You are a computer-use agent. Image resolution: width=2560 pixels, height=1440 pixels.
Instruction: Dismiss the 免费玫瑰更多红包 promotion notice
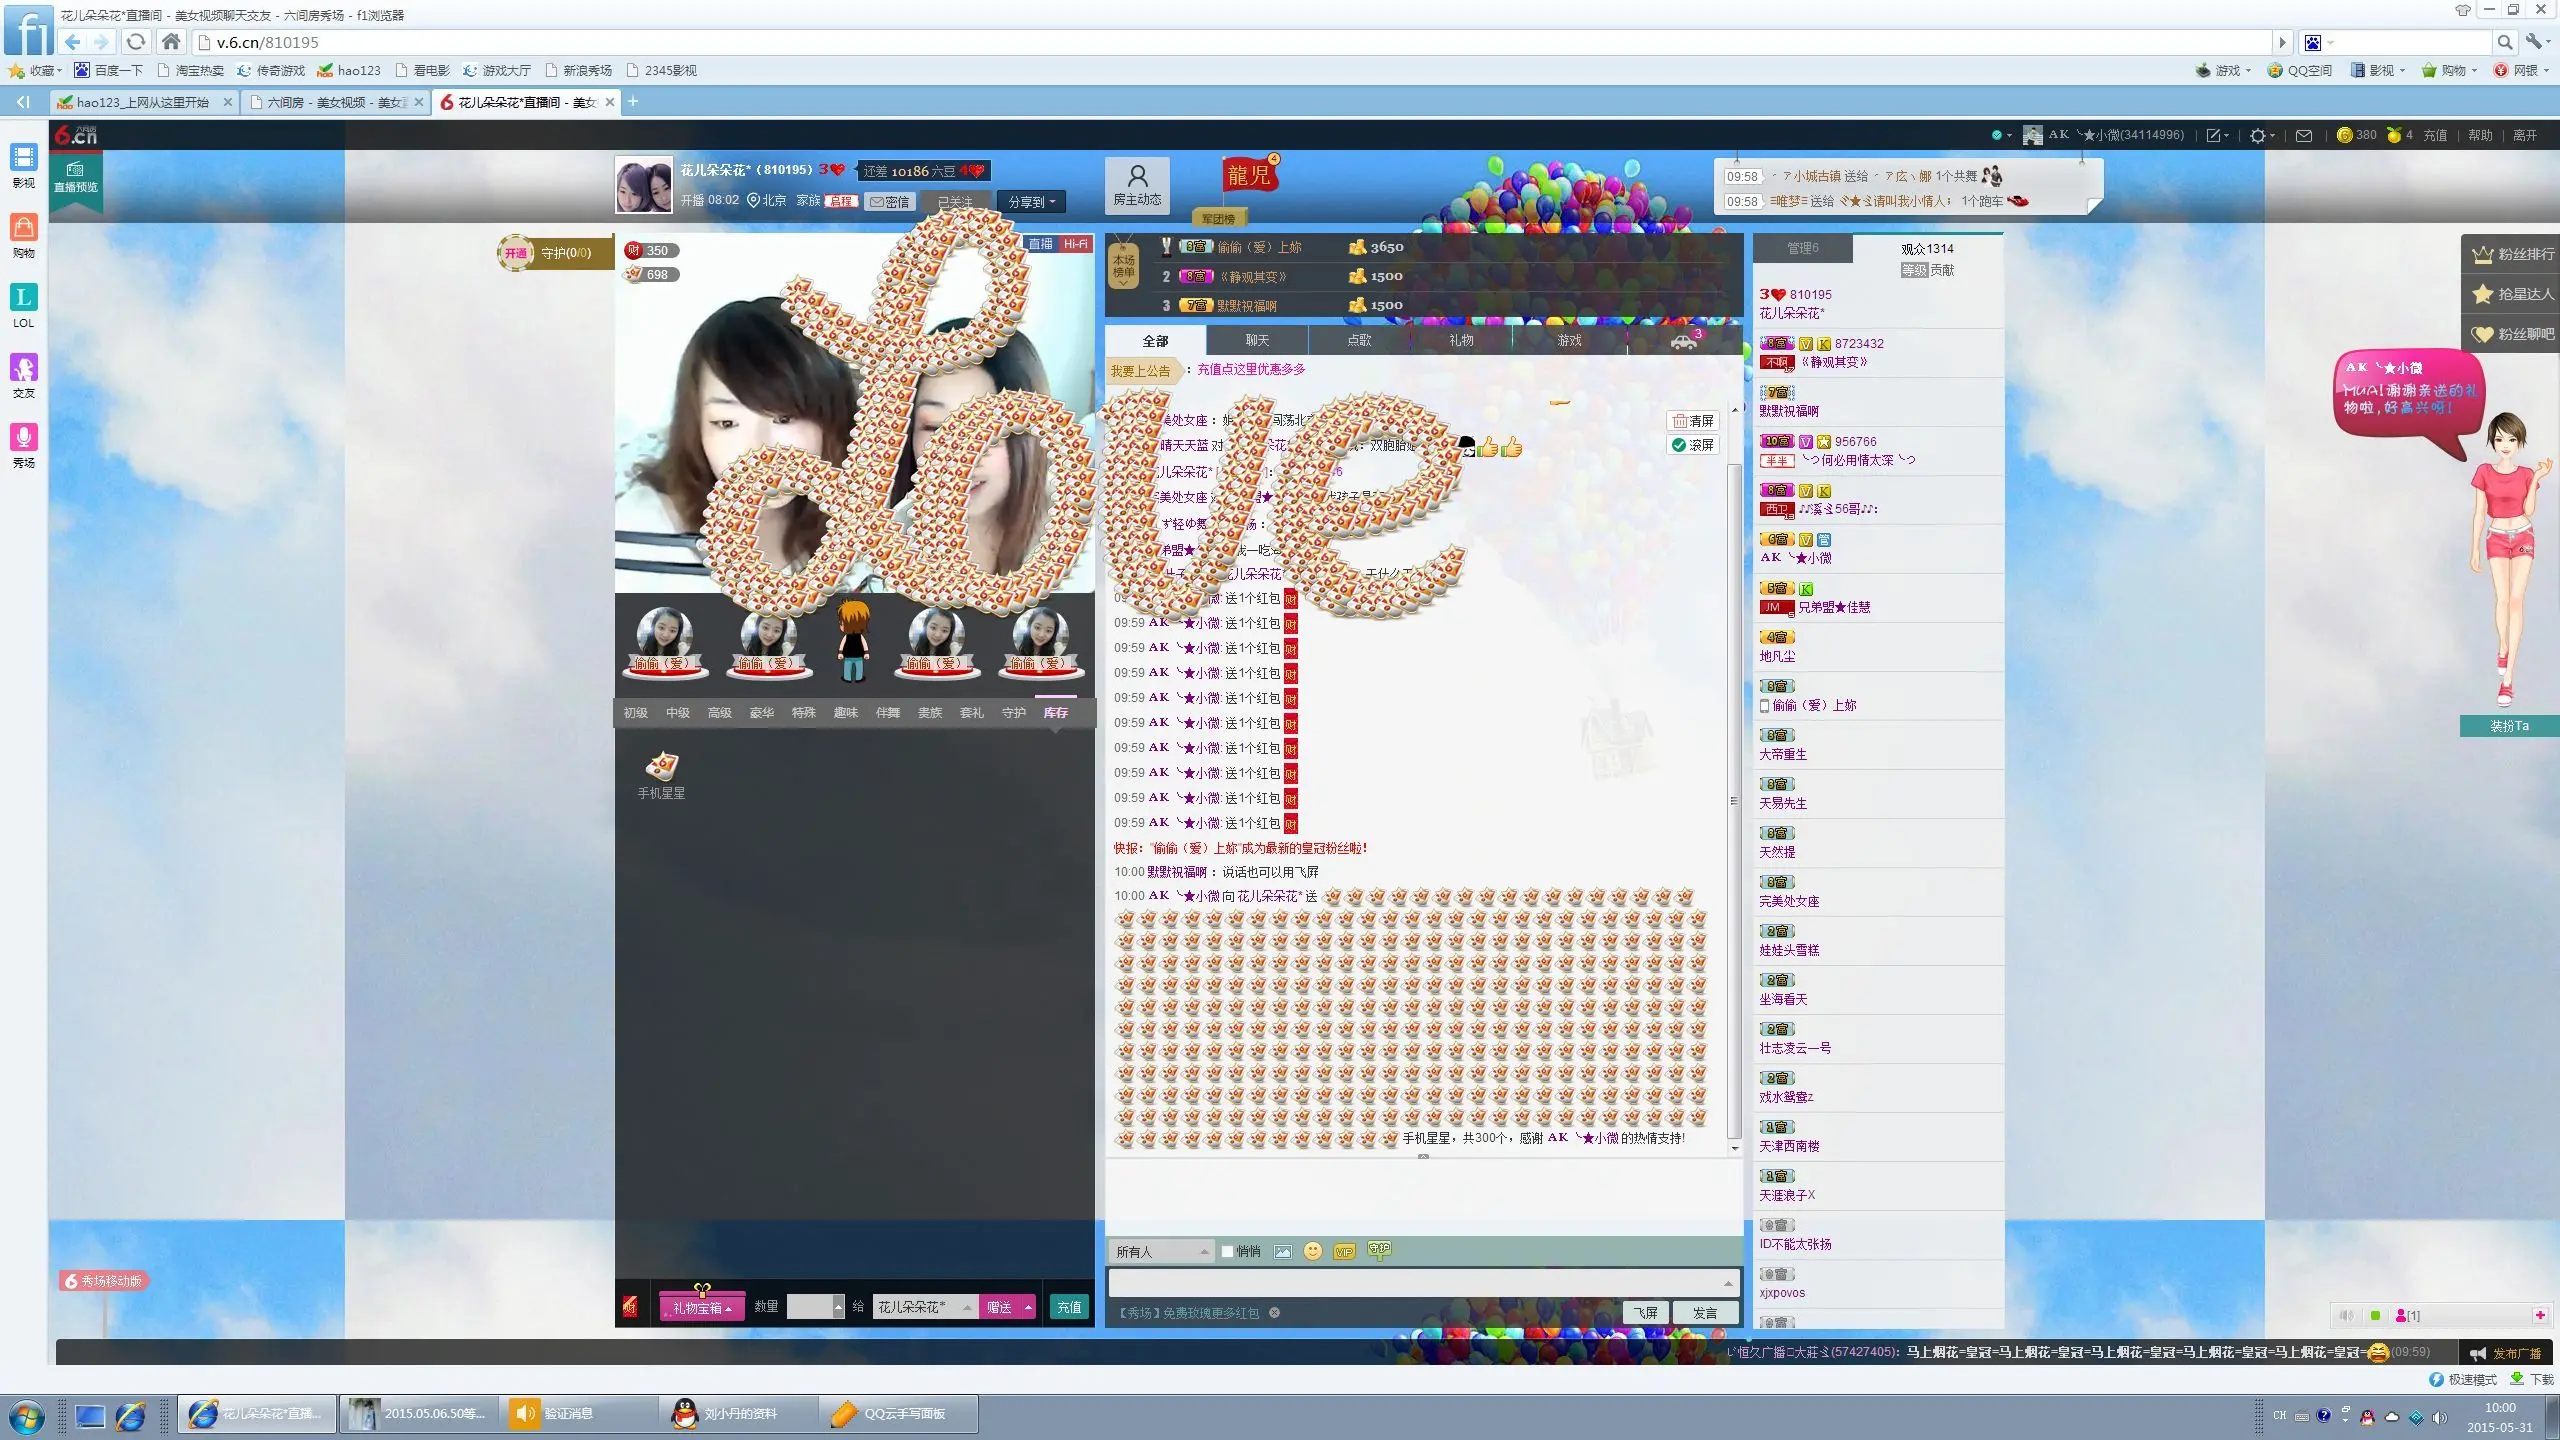click(x=1274, y=1313)
